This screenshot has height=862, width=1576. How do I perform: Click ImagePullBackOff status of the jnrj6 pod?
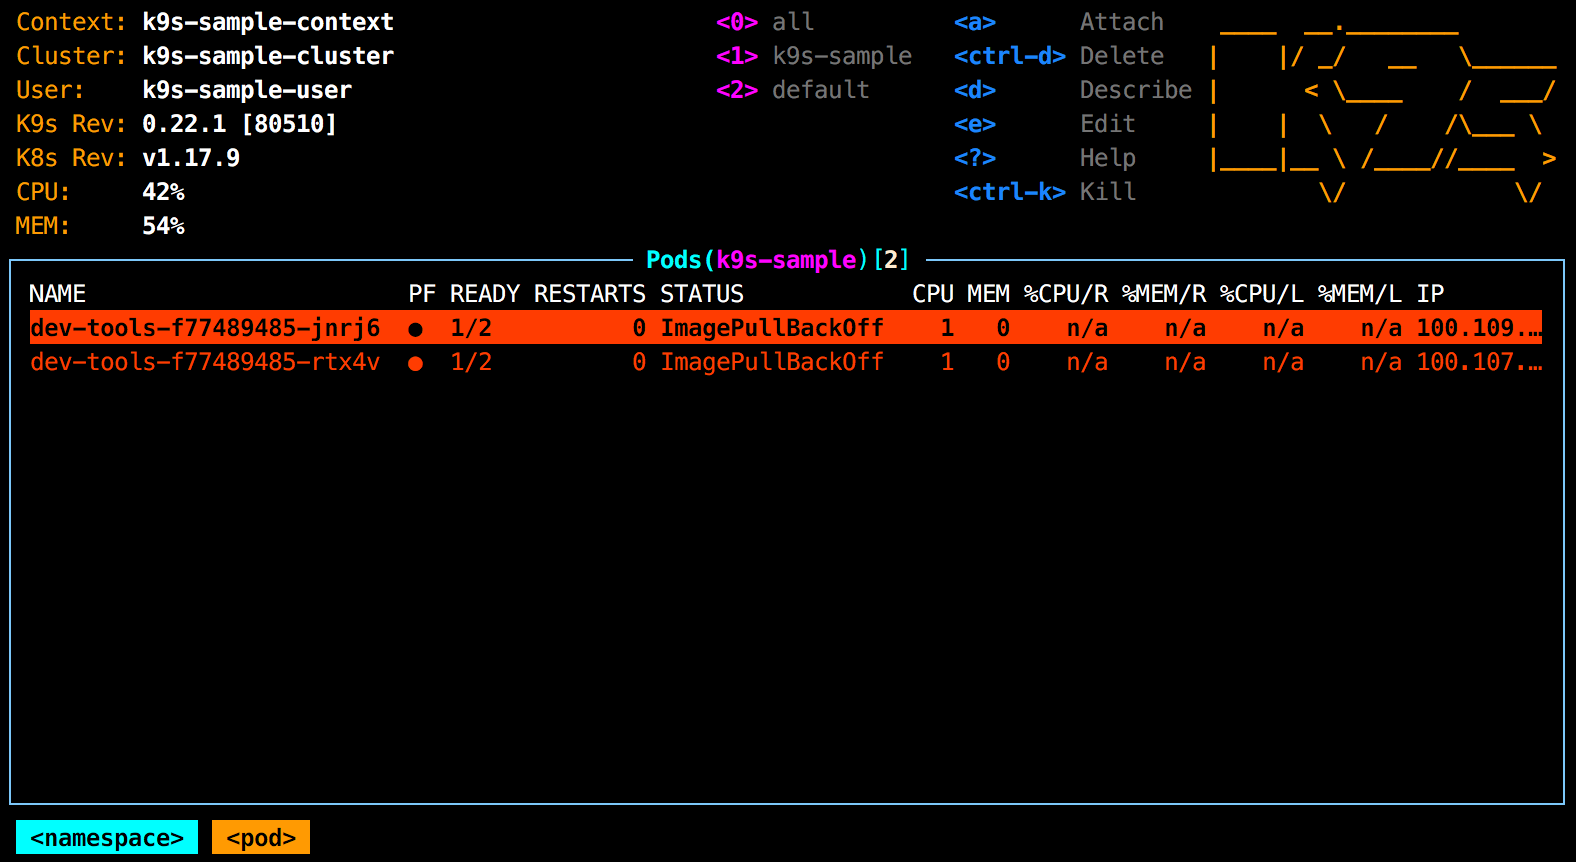772,328
